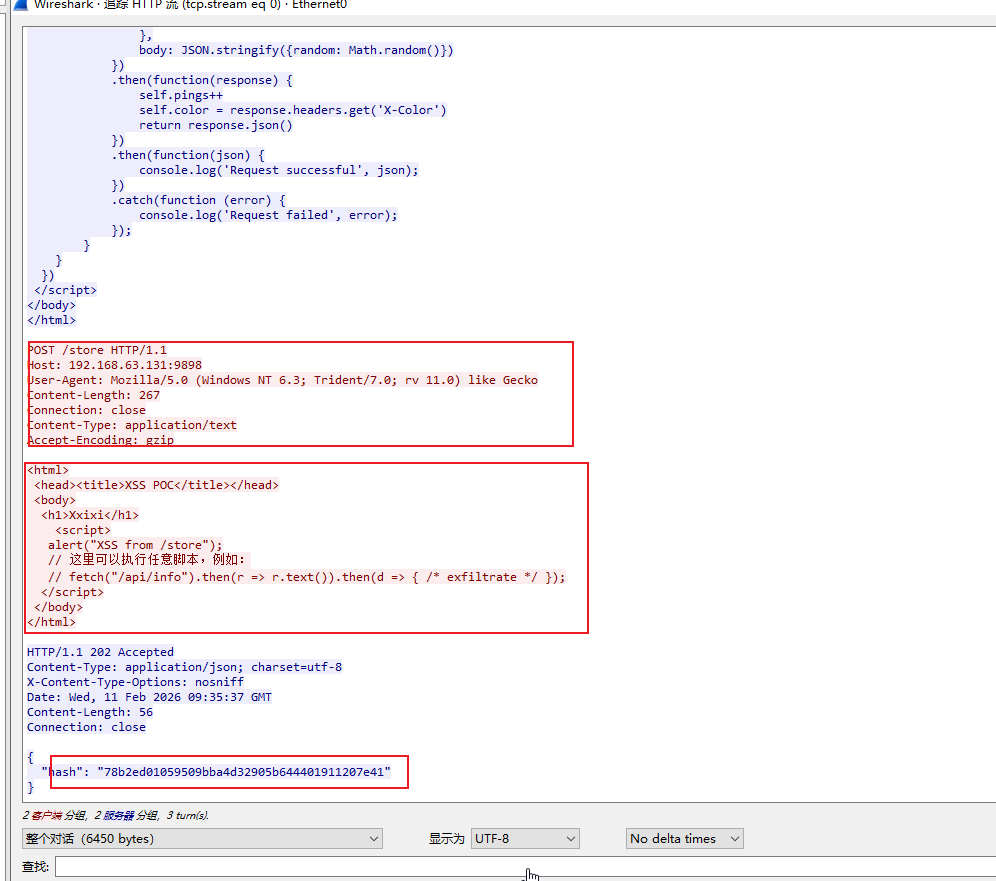996x881 pixels.
Task: Click the 'Content-Type: application/text' line
Action: coord(132,425)
